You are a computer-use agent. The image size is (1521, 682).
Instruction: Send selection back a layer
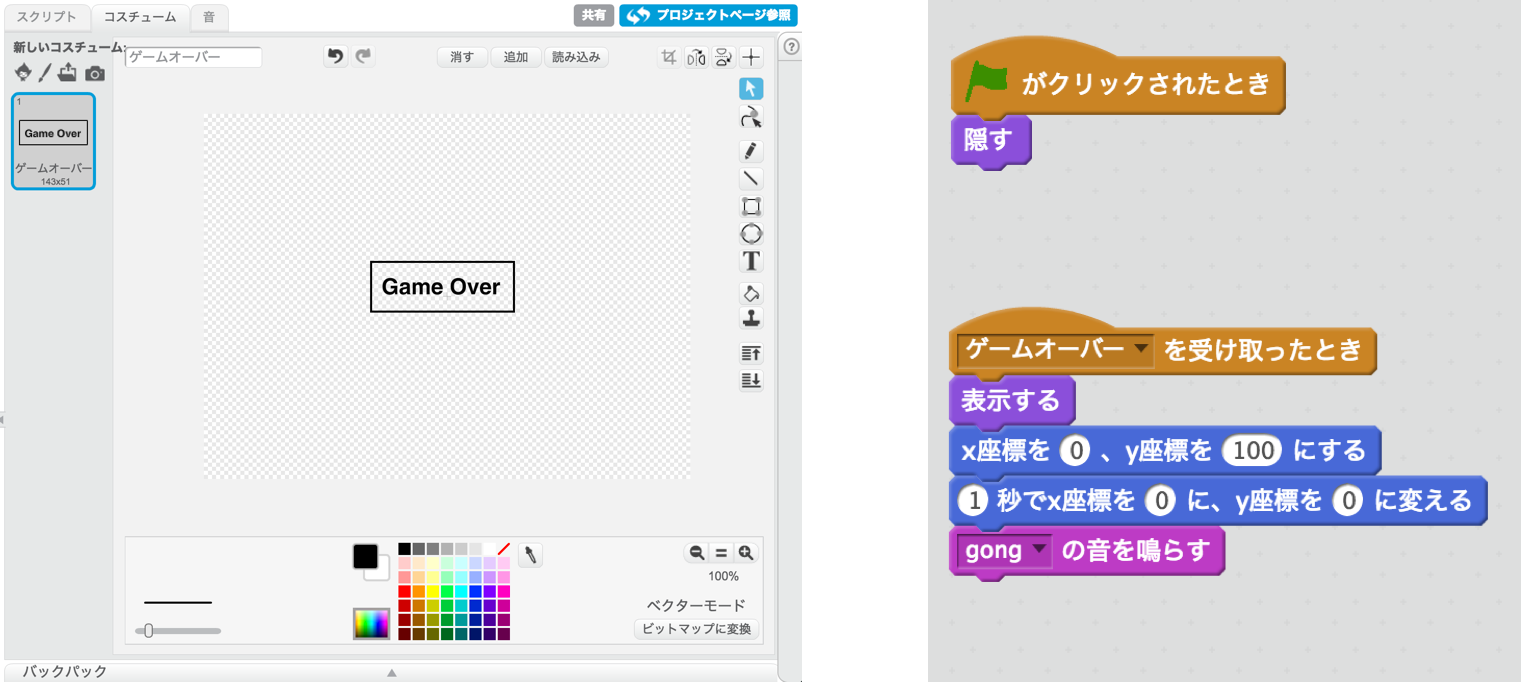click(x=751, y=380)
